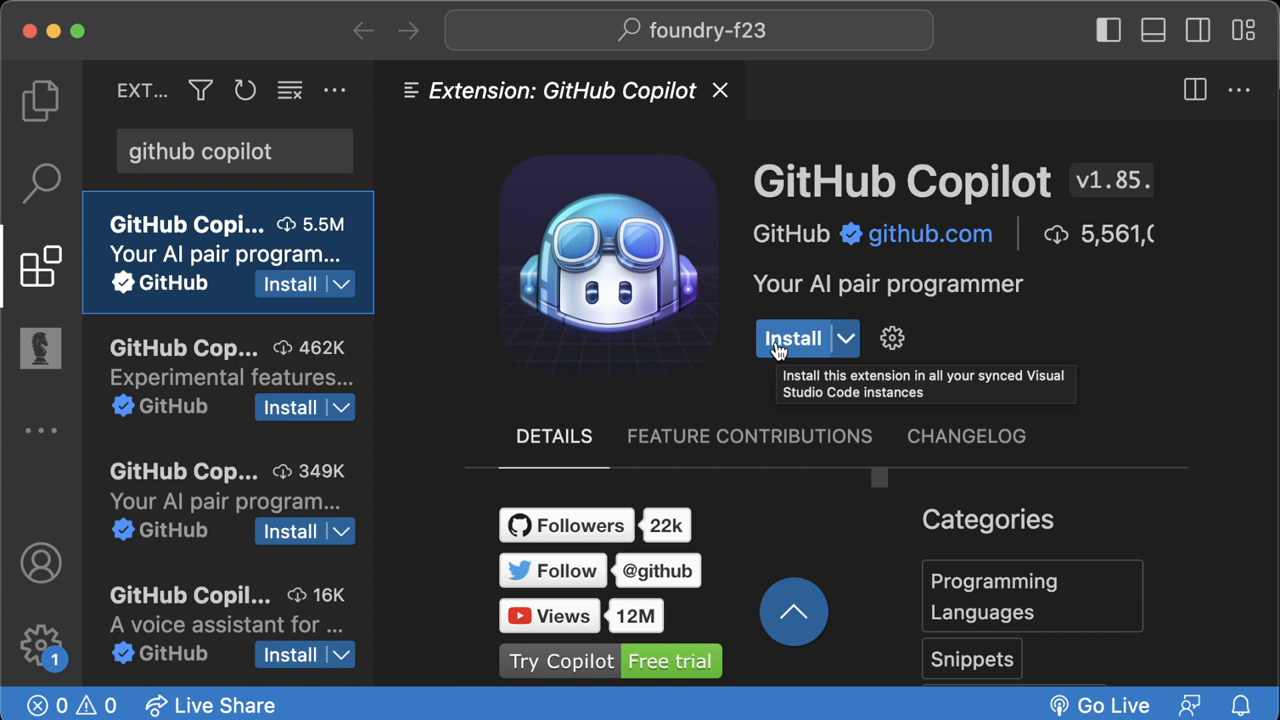This screenshot has width=1280, height=720.
Task: Clear extensions search results icon
Action: [290, 91]
